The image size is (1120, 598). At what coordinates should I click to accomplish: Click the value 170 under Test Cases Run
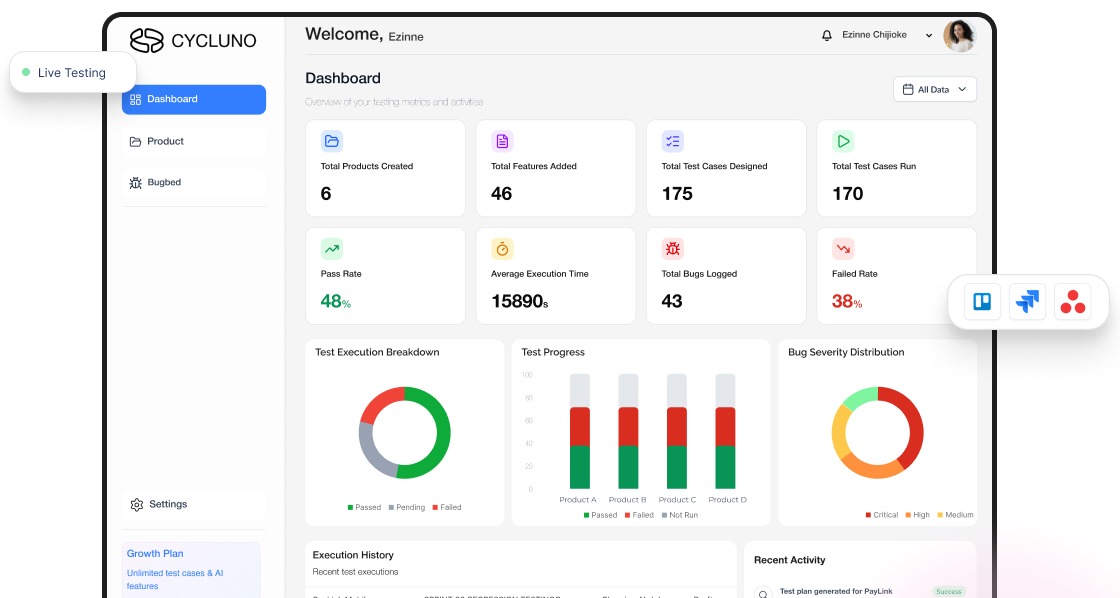click(x=848, y=194)
